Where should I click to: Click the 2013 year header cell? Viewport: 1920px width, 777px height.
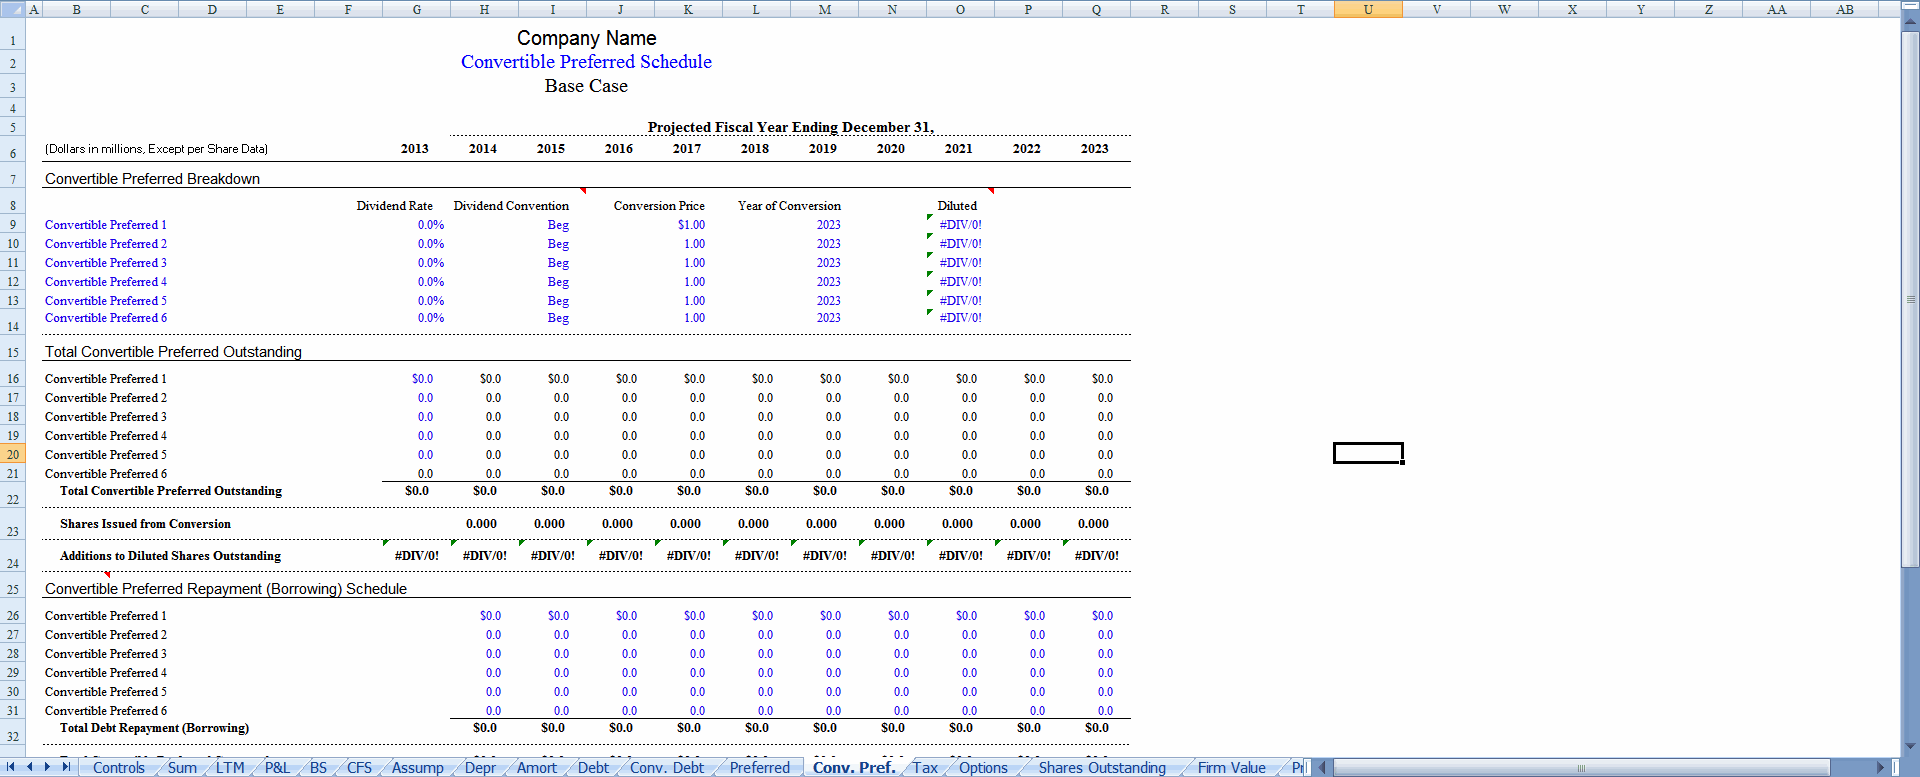(x=415, y=148)
